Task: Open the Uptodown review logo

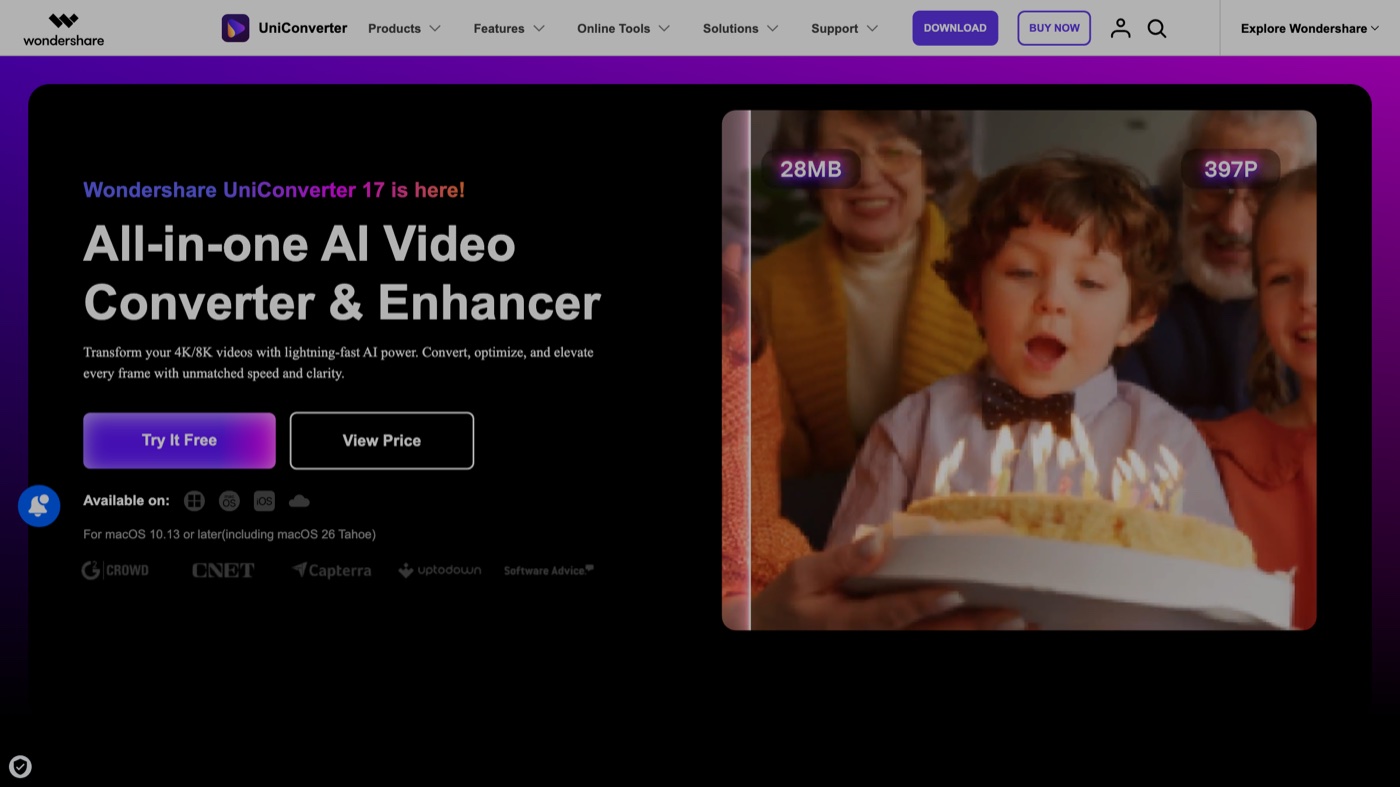Action: tap(439, 570)
